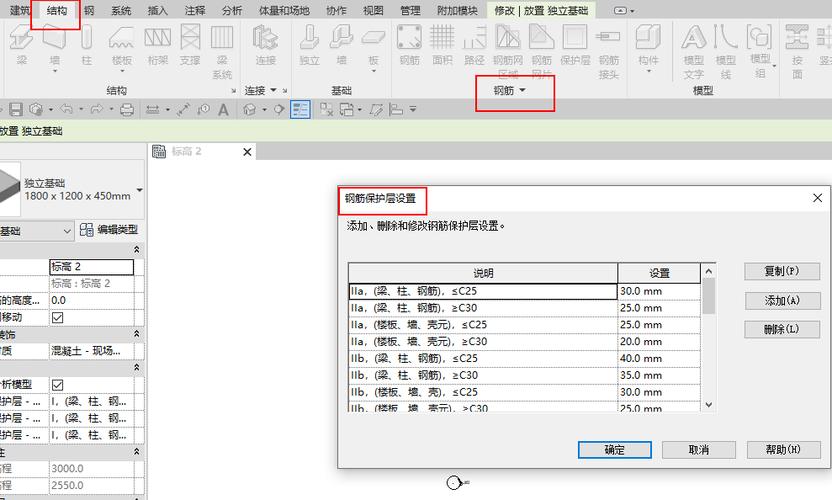Click the save icon in quick access toolbar

click(x=16, y=109)
